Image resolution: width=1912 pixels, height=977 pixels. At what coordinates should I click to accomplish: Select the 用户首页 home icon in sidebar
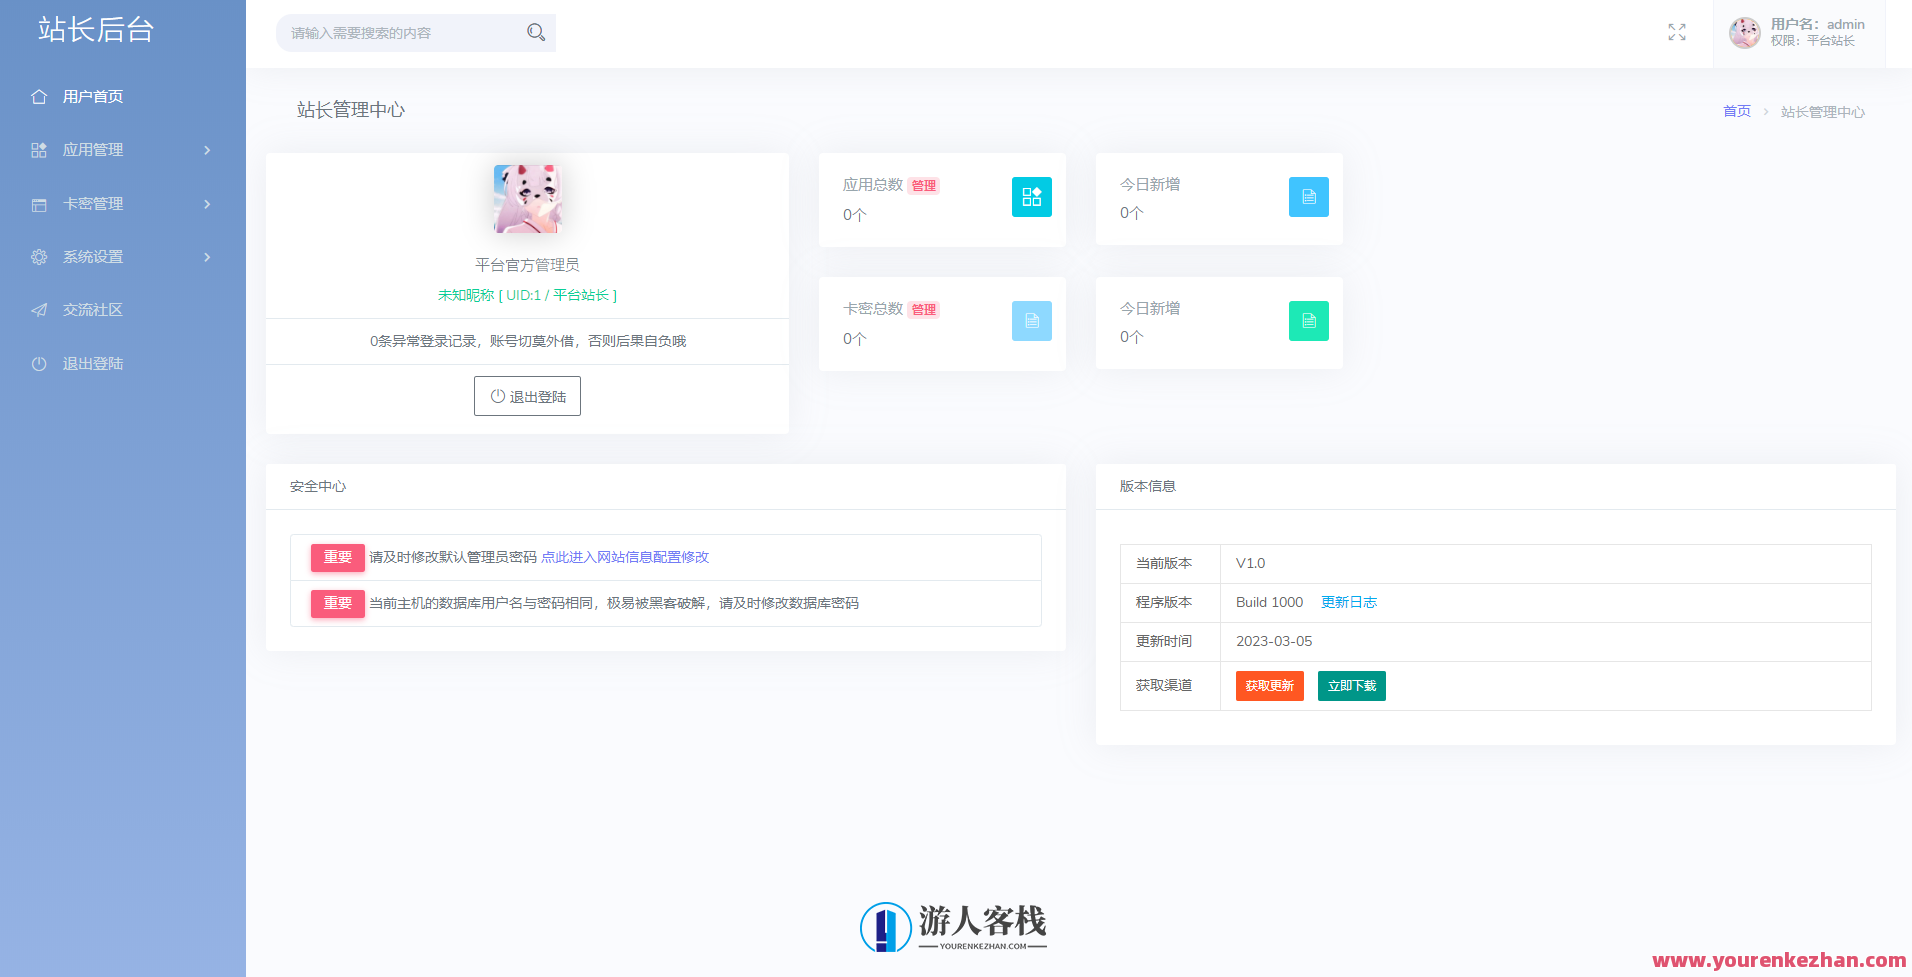[x=39, y=96]
